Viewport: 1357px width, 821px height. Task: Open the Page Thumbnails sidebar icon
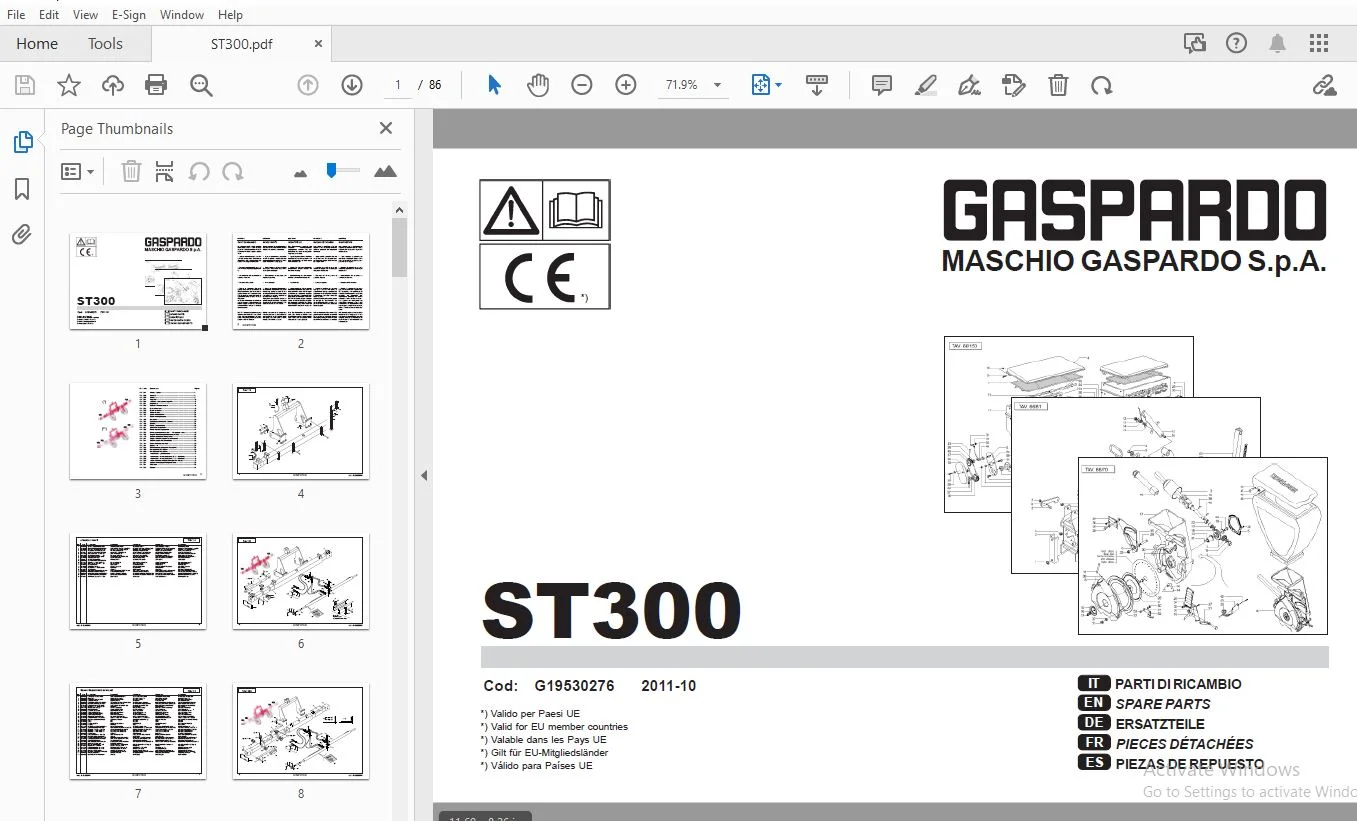click(22, 143)
